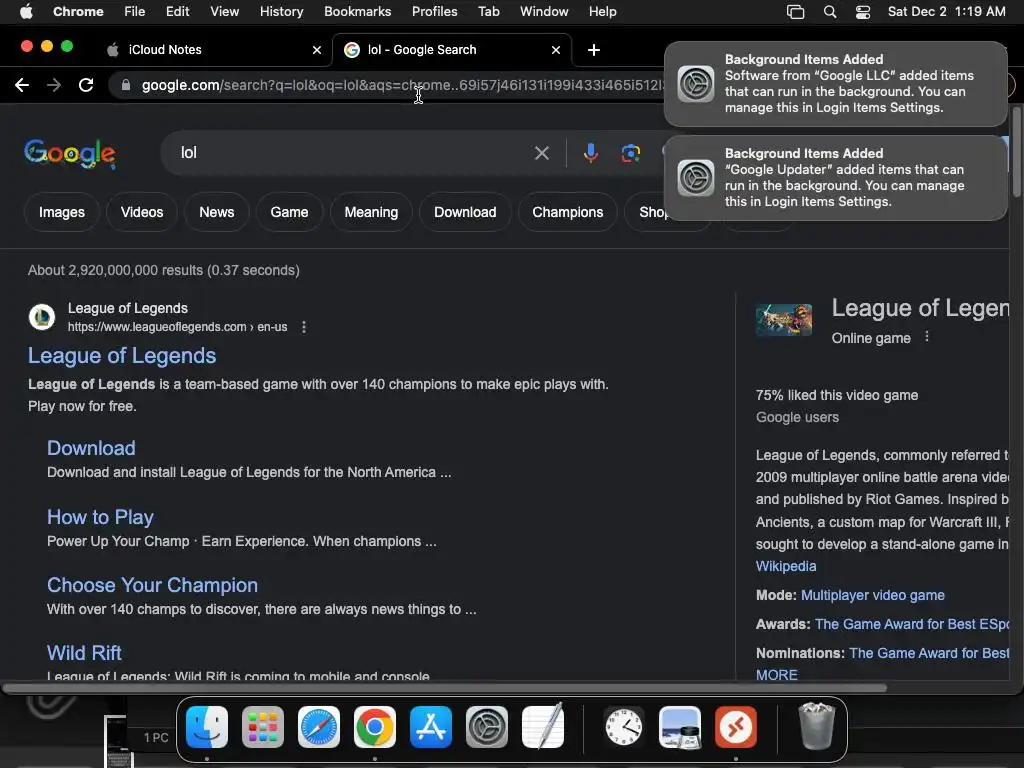The width and height of the screenshot is (1024, 768).
Task: Click the vertical page scrollbar
Action: click(x=1016, y=150)
